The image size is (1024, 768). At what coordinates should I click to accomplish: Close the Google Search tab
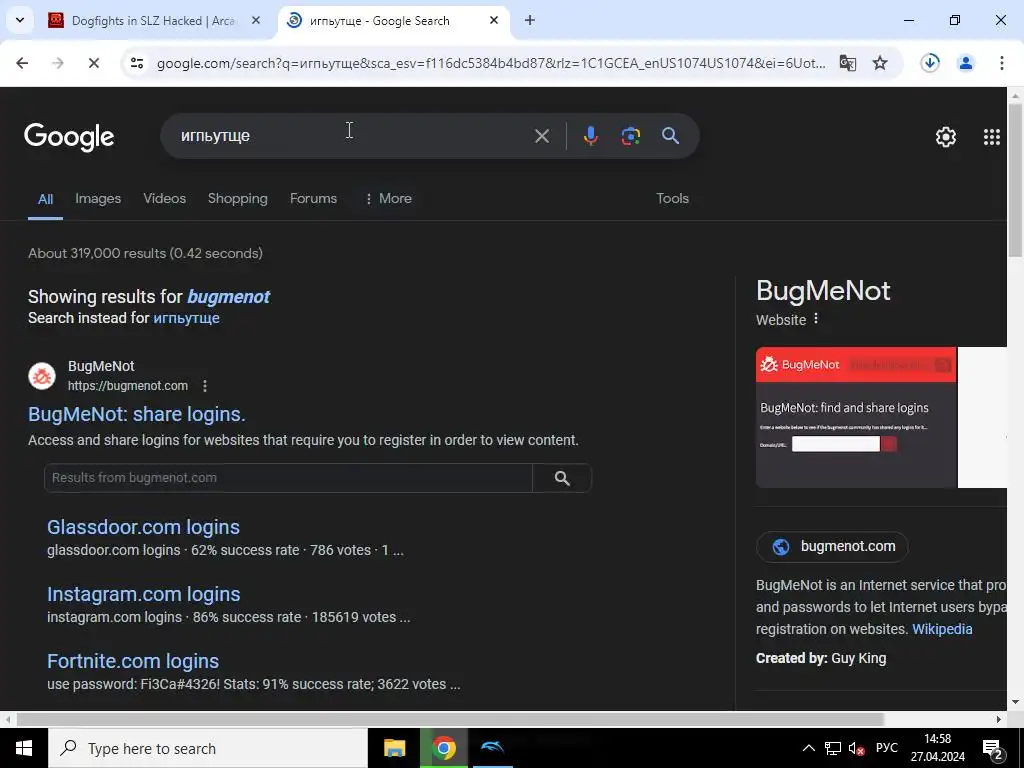(x=494, y=21)
